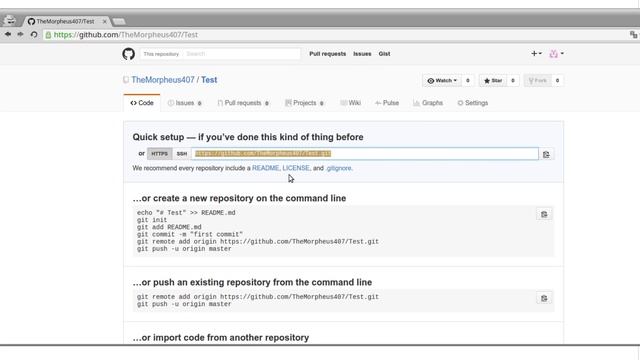Click the Test repository name link
This screenshot has width=640, height=360.
[x=209, y=80]
